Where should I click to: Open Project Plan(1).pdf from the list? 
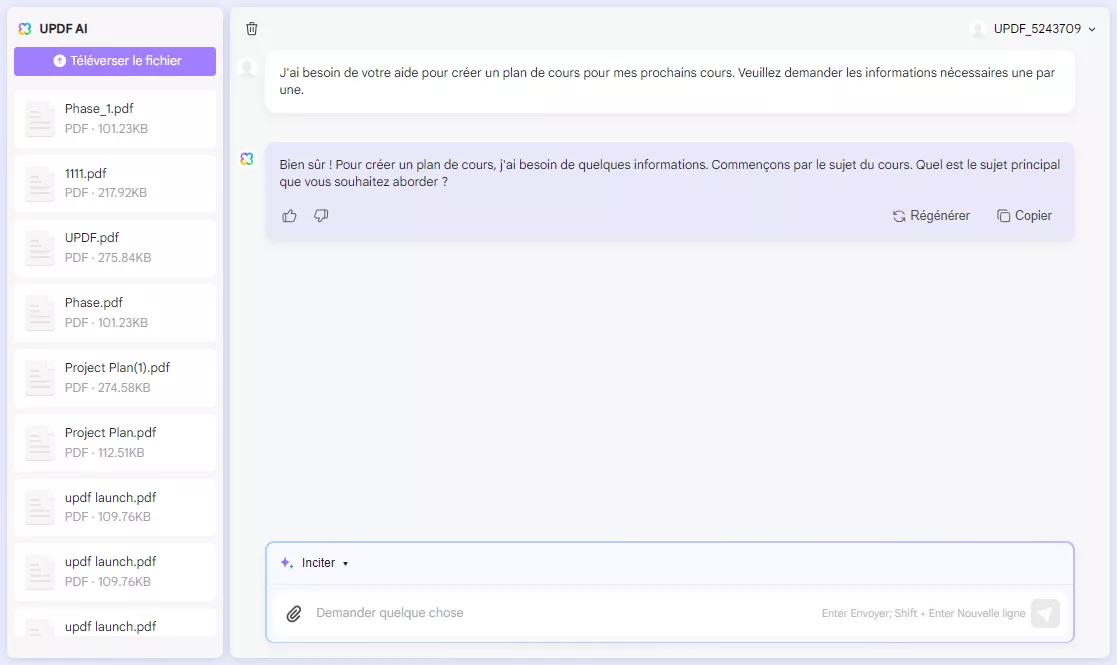[x=114, y=377]
